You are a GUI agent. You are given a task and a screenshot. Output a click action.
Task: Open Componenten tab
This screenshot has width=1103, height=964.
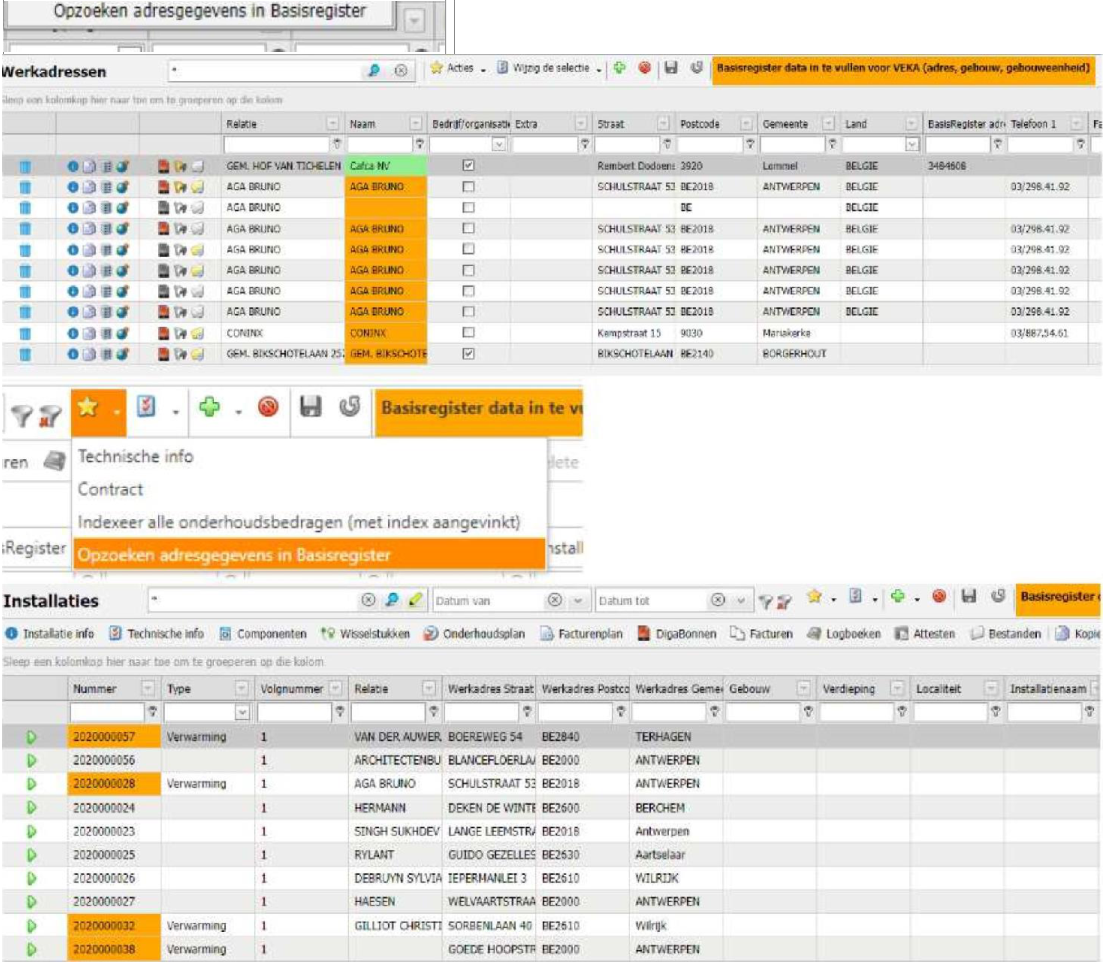click(263, 634)
